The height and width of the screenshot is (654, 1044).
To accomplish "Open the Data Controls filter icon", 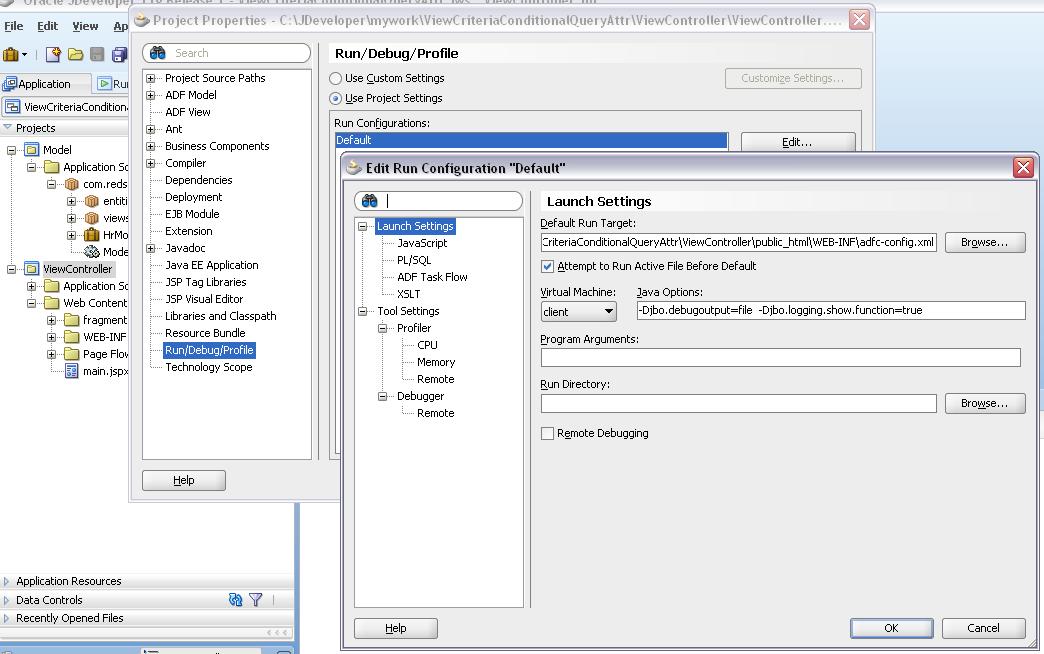I will [x=255, y=600].
